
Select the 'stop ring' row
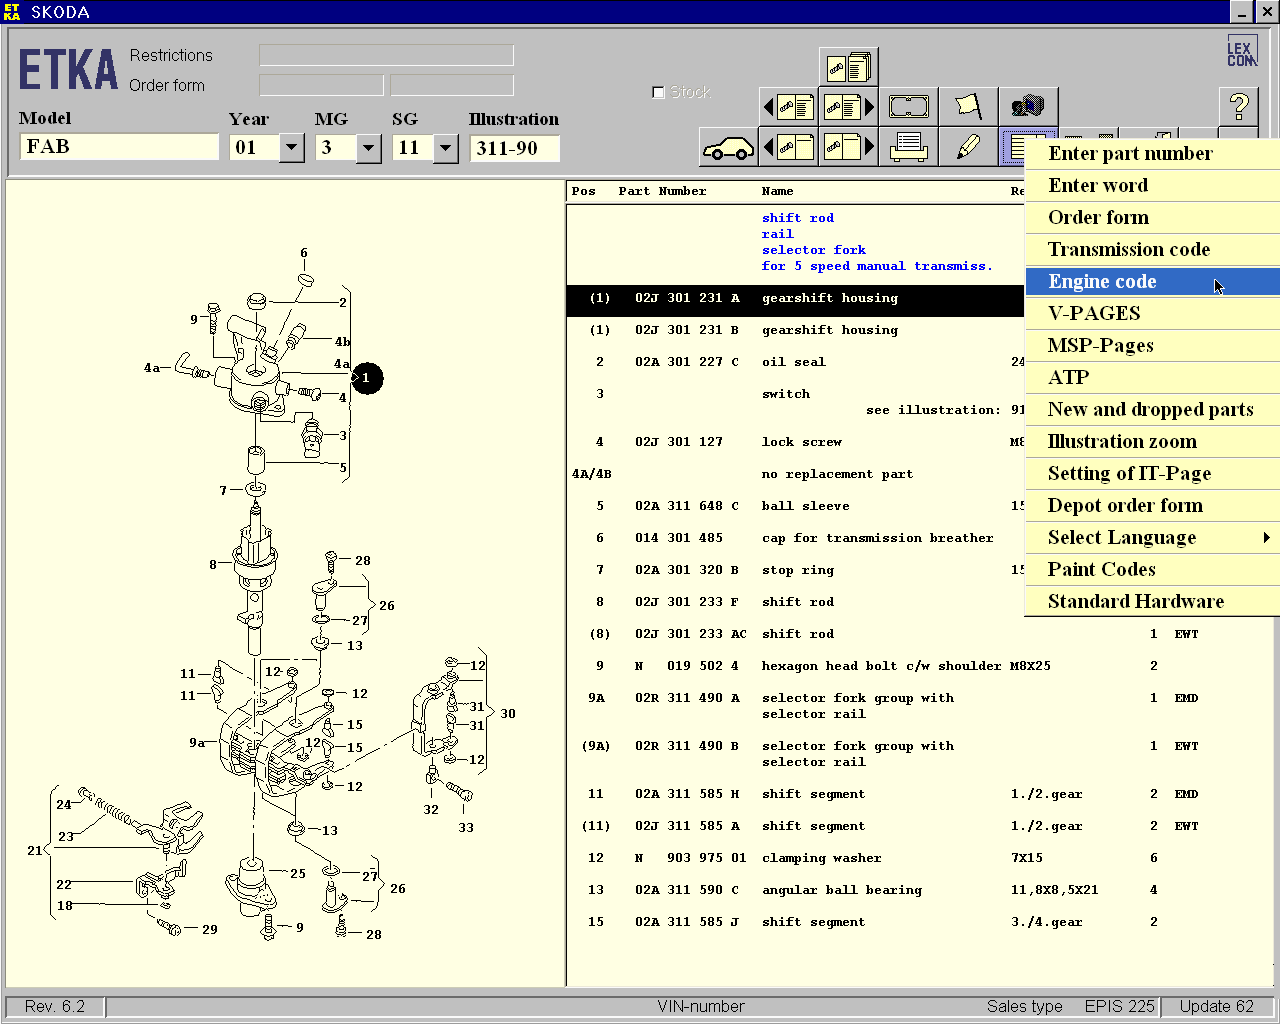coord(796,570)
